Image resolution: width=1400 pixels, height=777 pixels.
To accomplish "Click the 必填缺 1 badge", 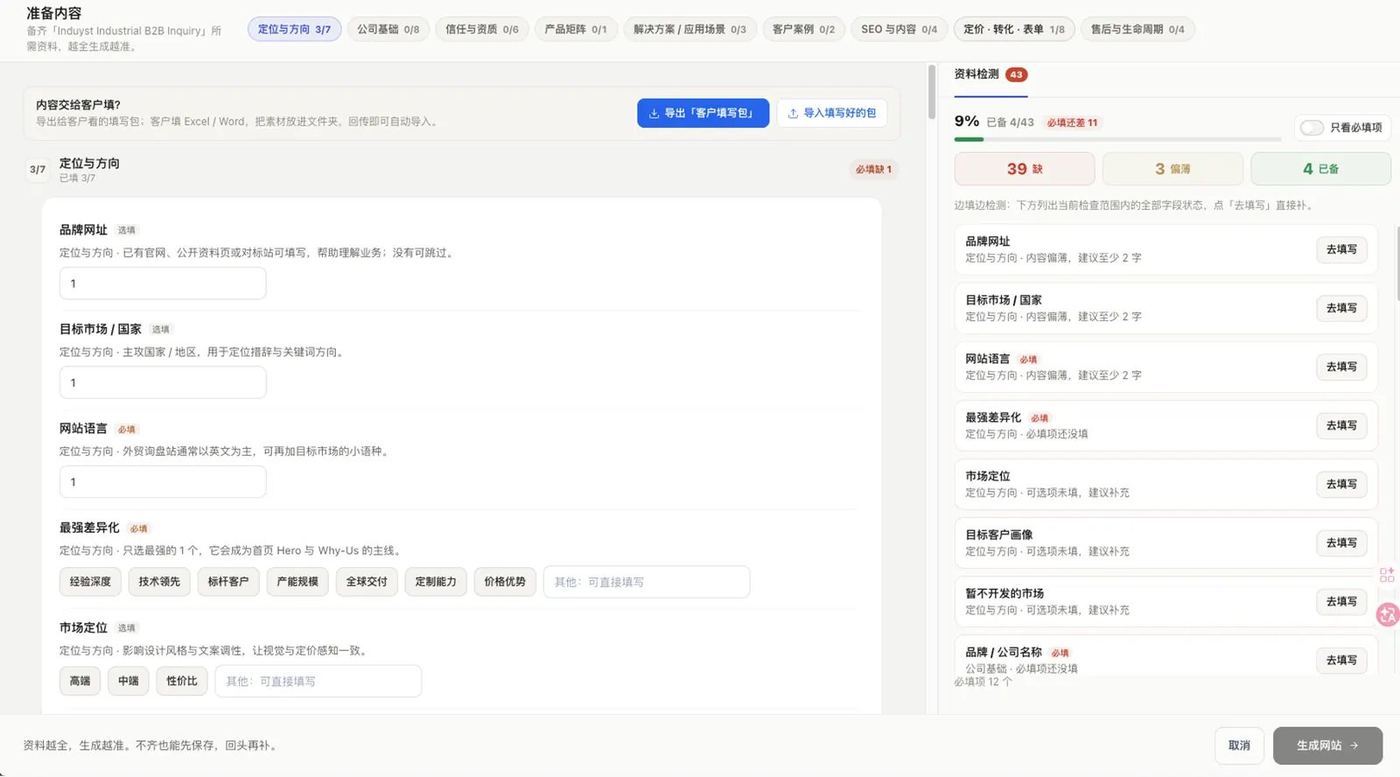I will click(x=873, y=169).
